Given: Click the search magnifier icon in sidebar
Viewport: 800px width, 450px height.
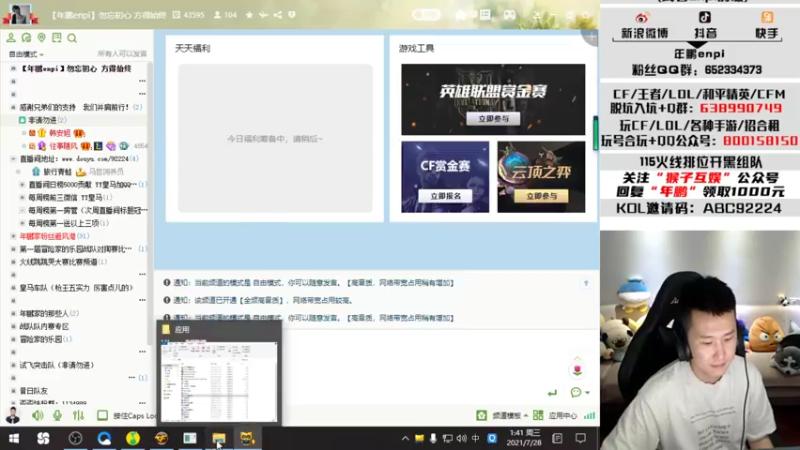Looking at the screenshot, I should click(72, 38).
